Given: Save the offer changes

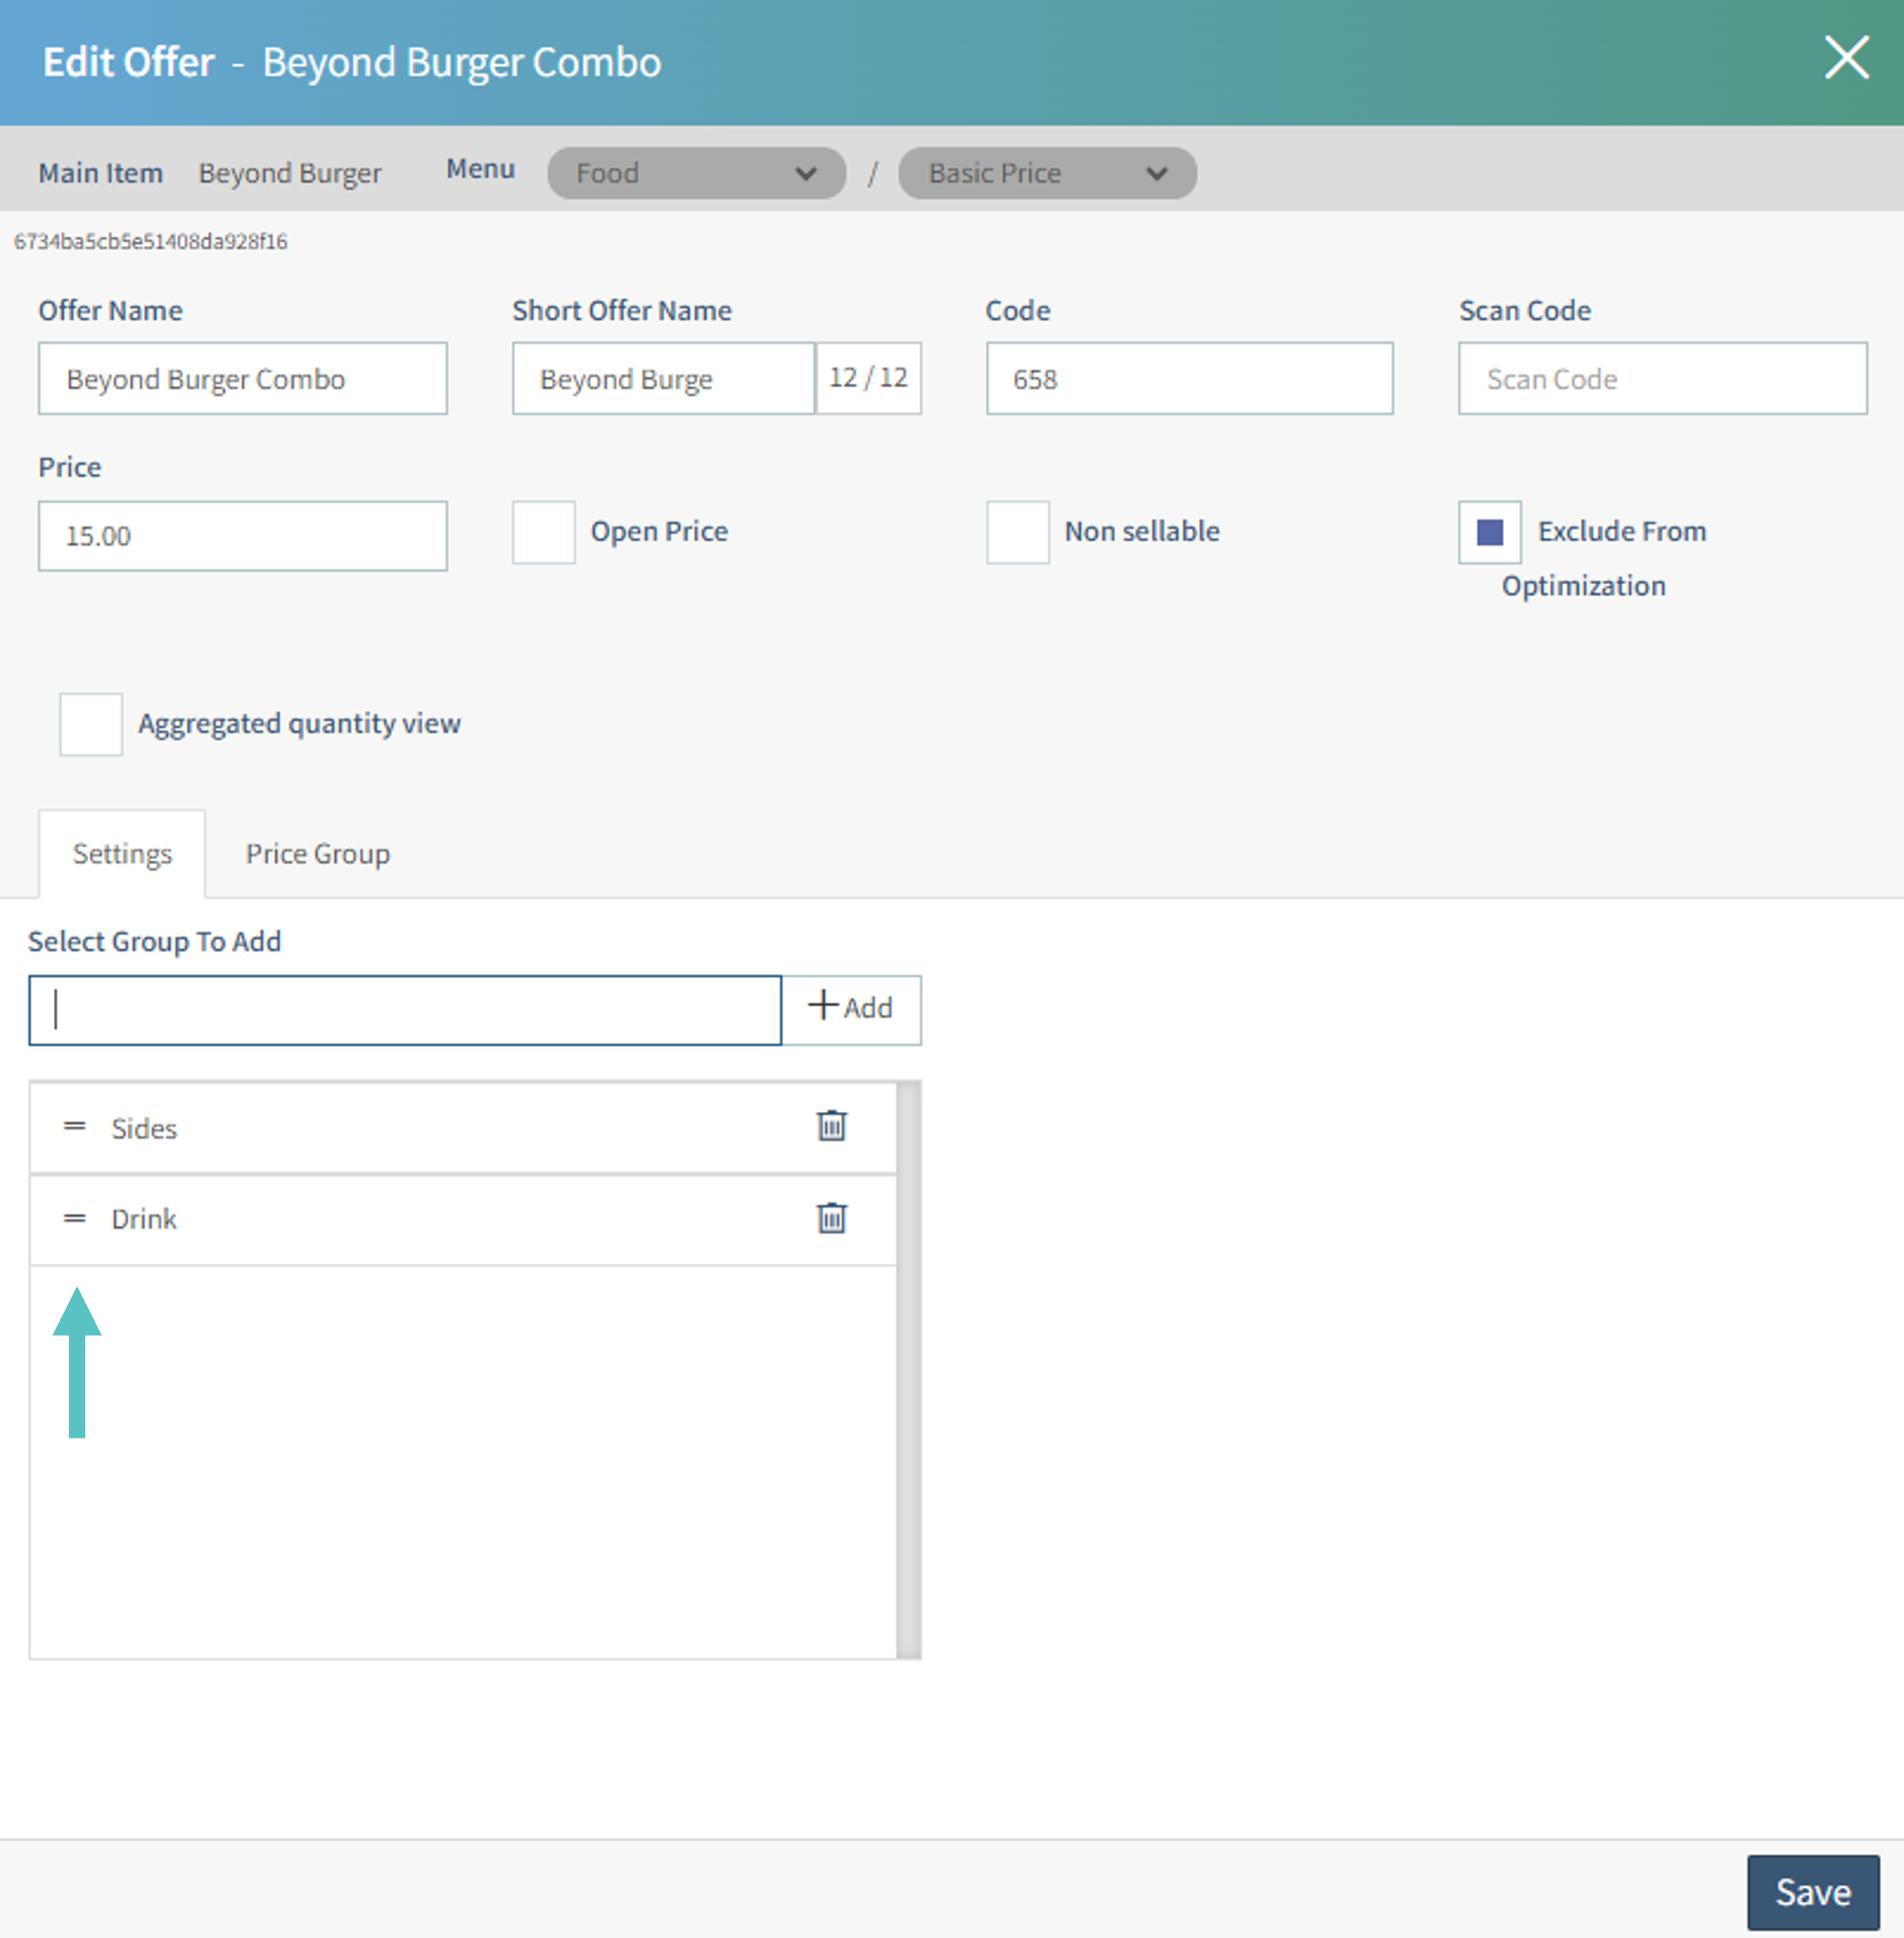Looking at the screenshot, I should [x=1812, y=1892].
